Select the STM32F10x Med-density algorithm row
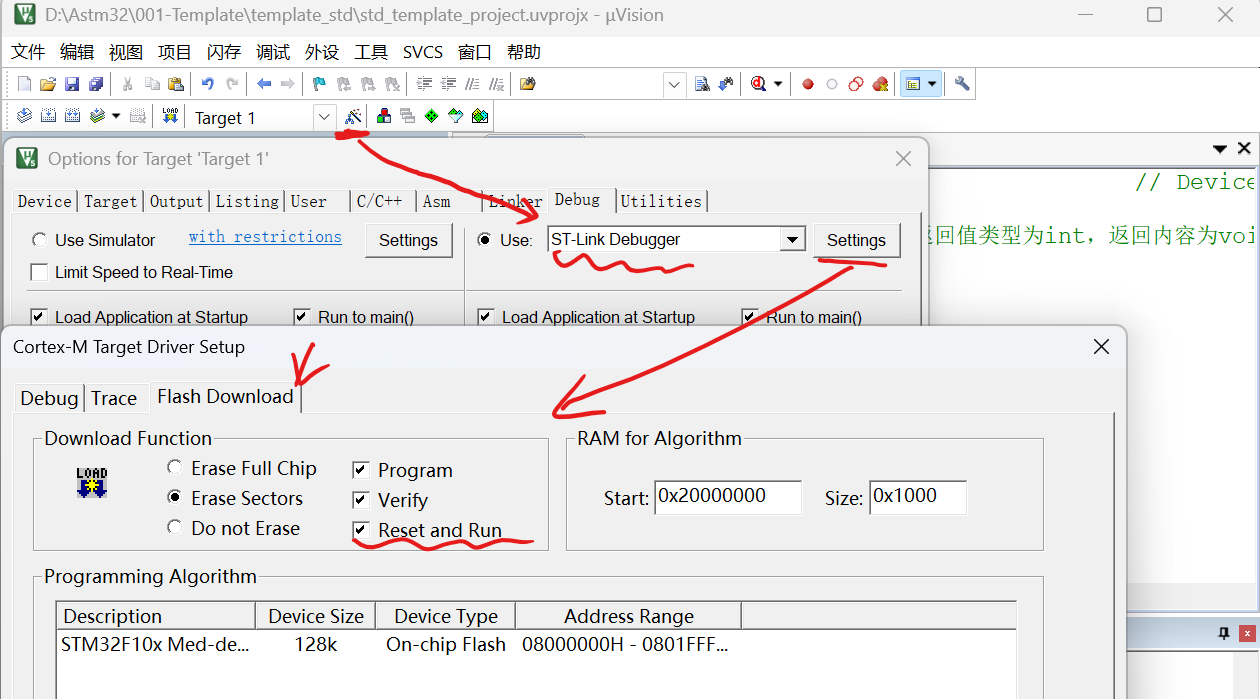The height and width of the screenshot is (699, 1260). 536,645
